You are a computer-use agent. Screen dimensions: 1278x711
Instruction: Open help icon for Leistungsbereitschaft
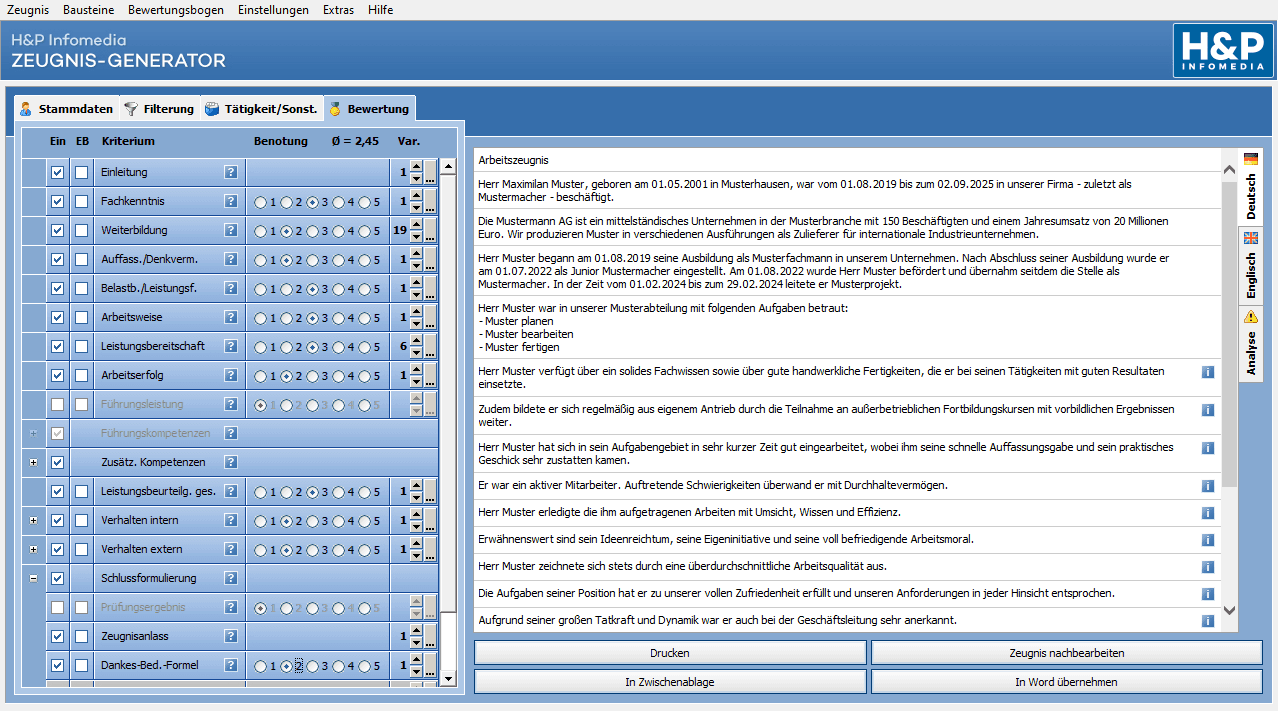pyautogui.click(x=230, y=346)
